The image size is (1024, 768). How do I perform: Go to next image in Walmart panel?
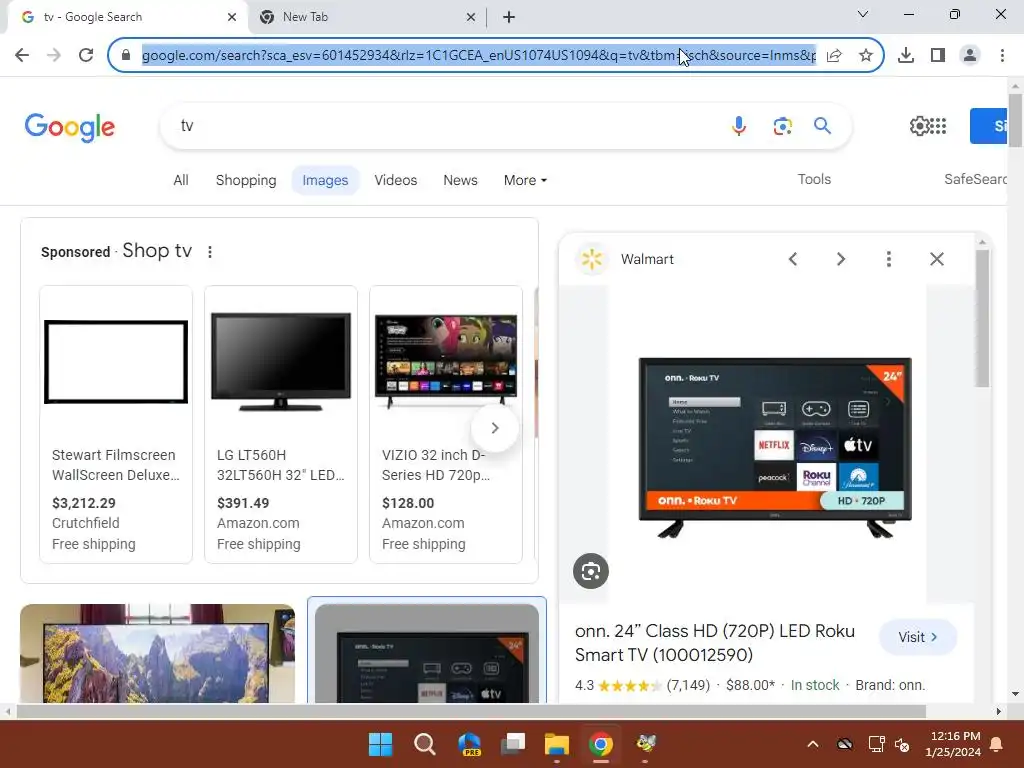[840, 259]
